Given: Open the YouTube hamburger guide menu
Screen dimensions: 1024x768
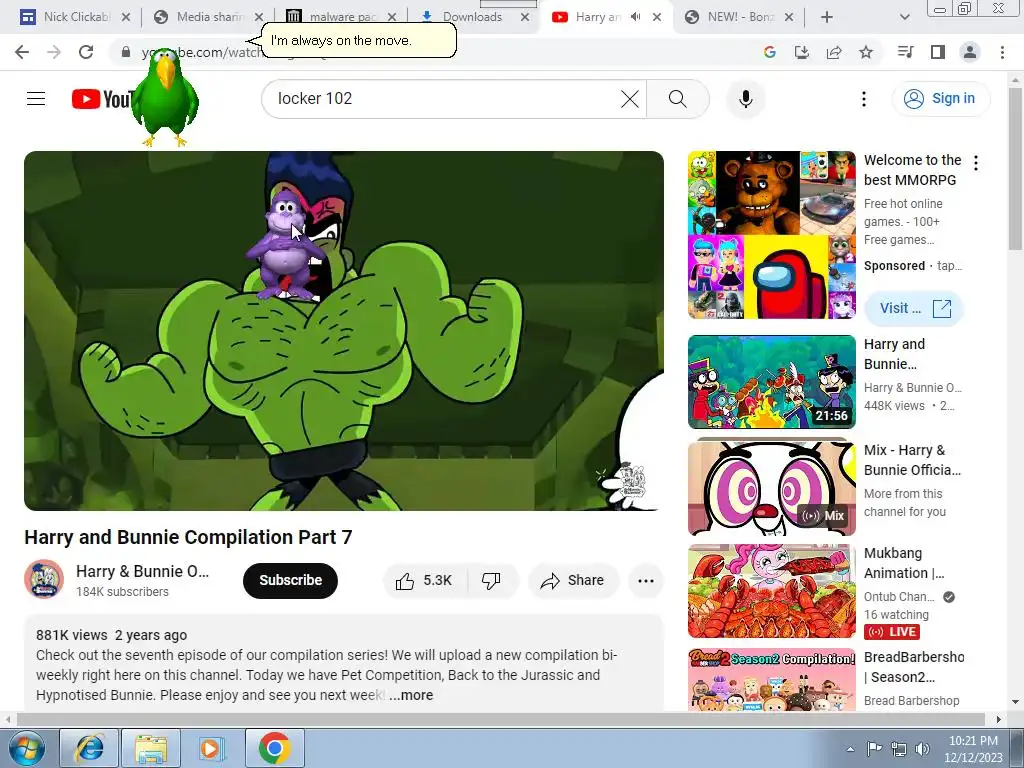Looking at the screenshot, I should click(36, 99).
